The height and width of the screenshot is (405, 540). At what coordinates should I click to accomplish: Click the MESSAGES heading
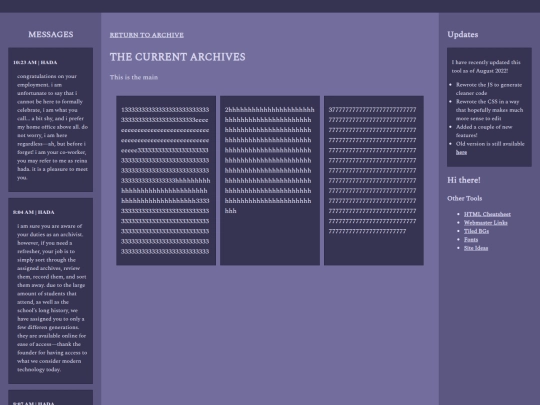click(51, 34)
